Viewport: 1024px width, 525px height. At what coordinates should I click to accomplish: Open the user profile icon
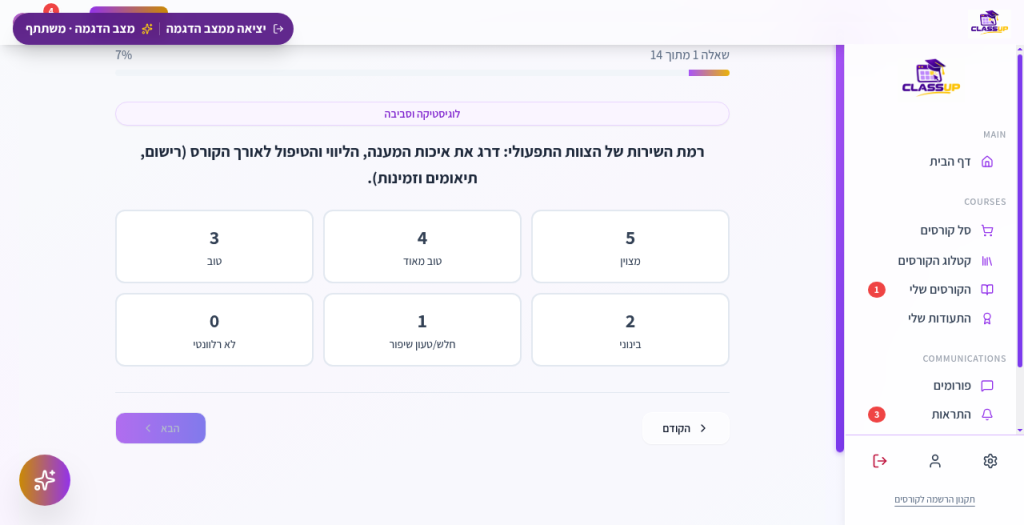pos(935,461)
